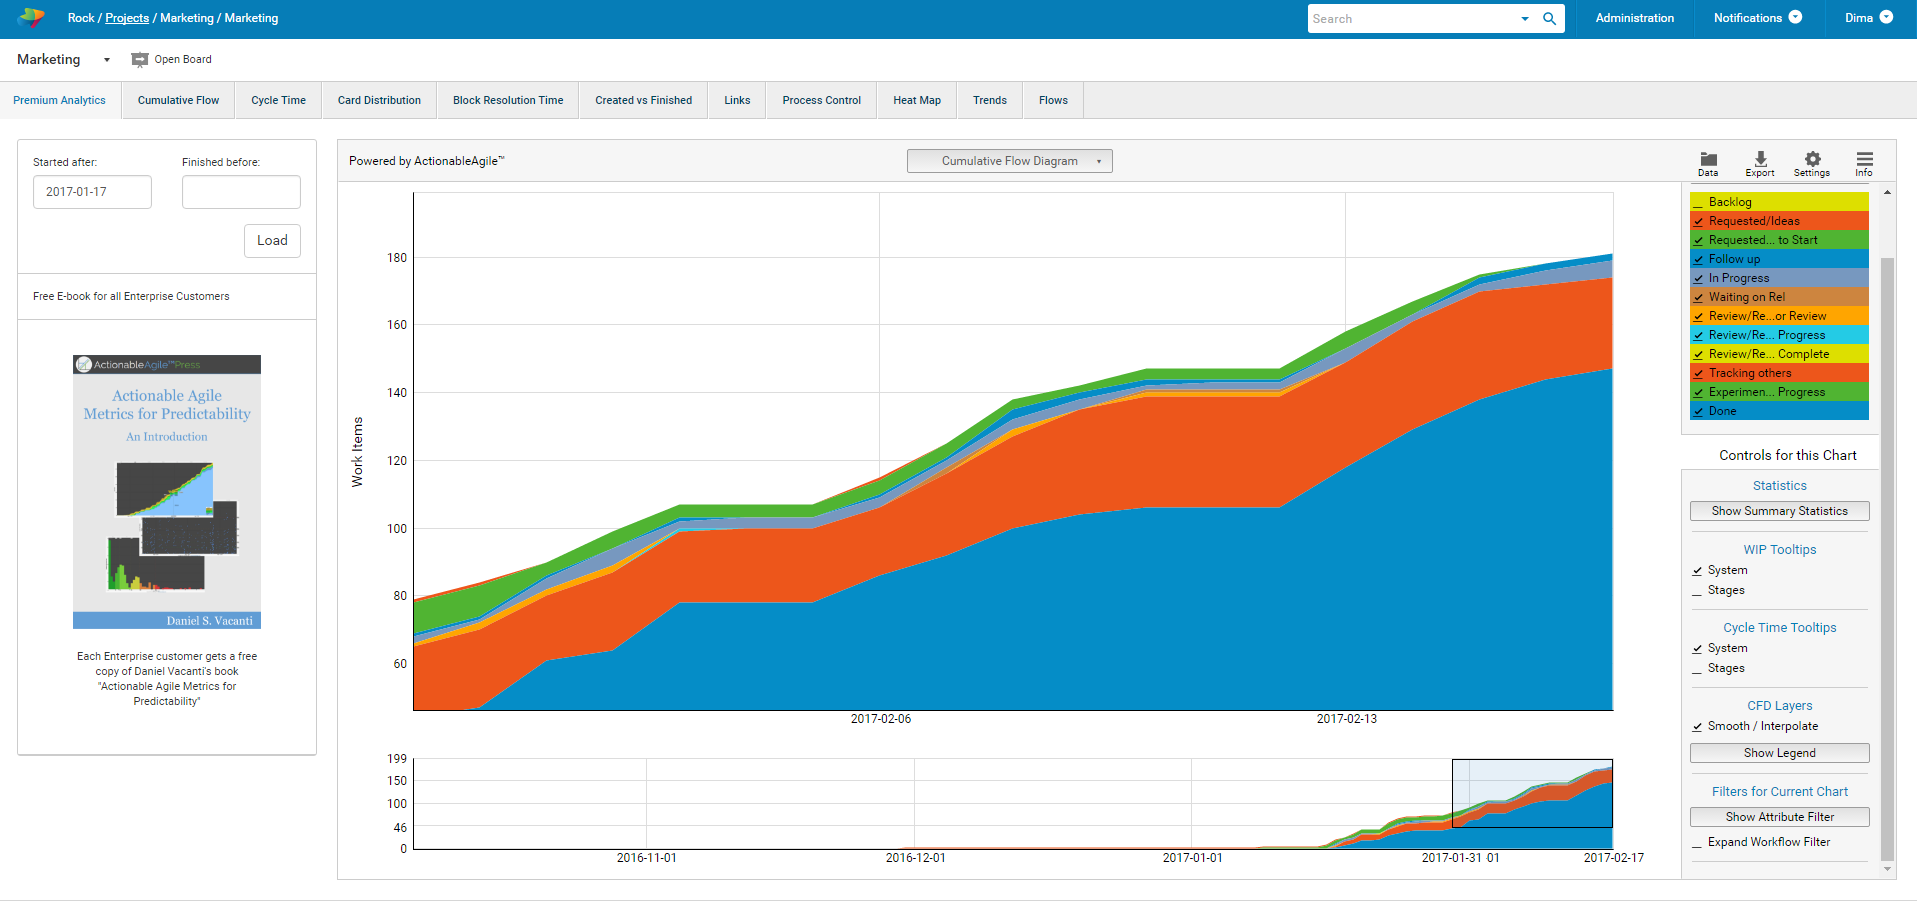
Task: Click the app logo in header
Action: click(32, 18)
